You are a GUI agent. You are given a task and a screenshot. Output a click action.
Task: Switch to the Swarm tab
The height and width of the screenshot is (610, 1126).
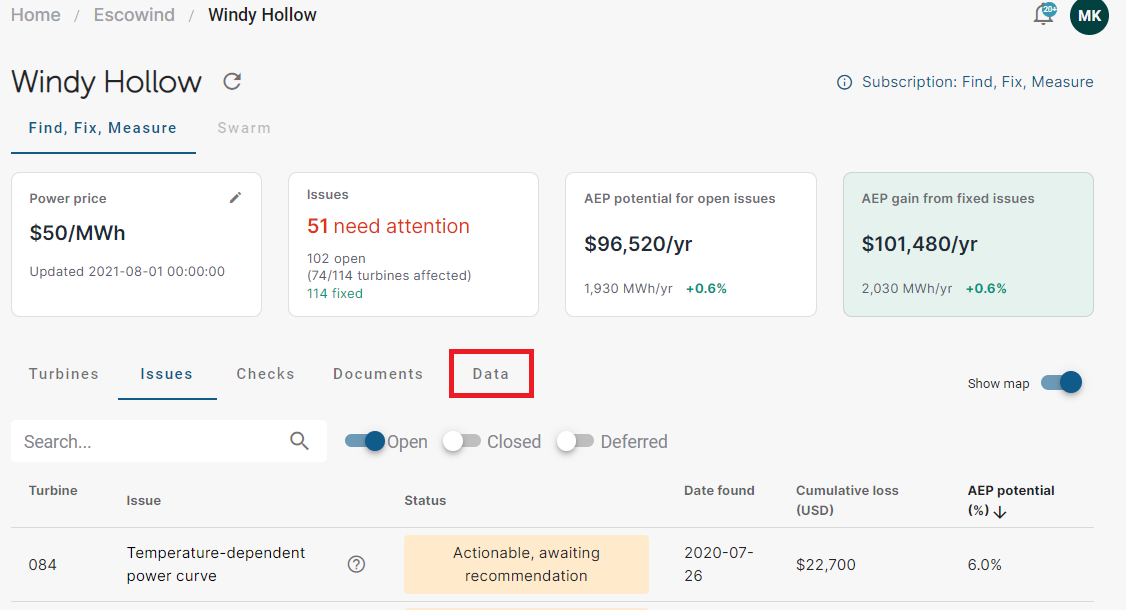[244, 128]
